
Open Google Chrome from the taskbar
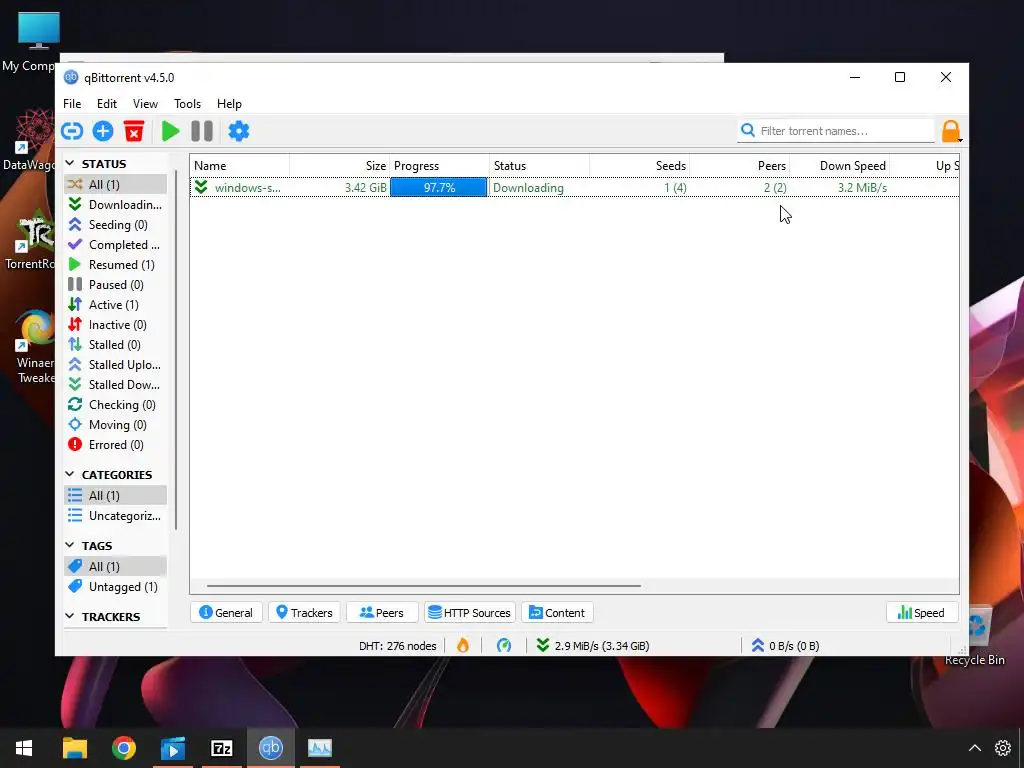(x=123, y=748)
